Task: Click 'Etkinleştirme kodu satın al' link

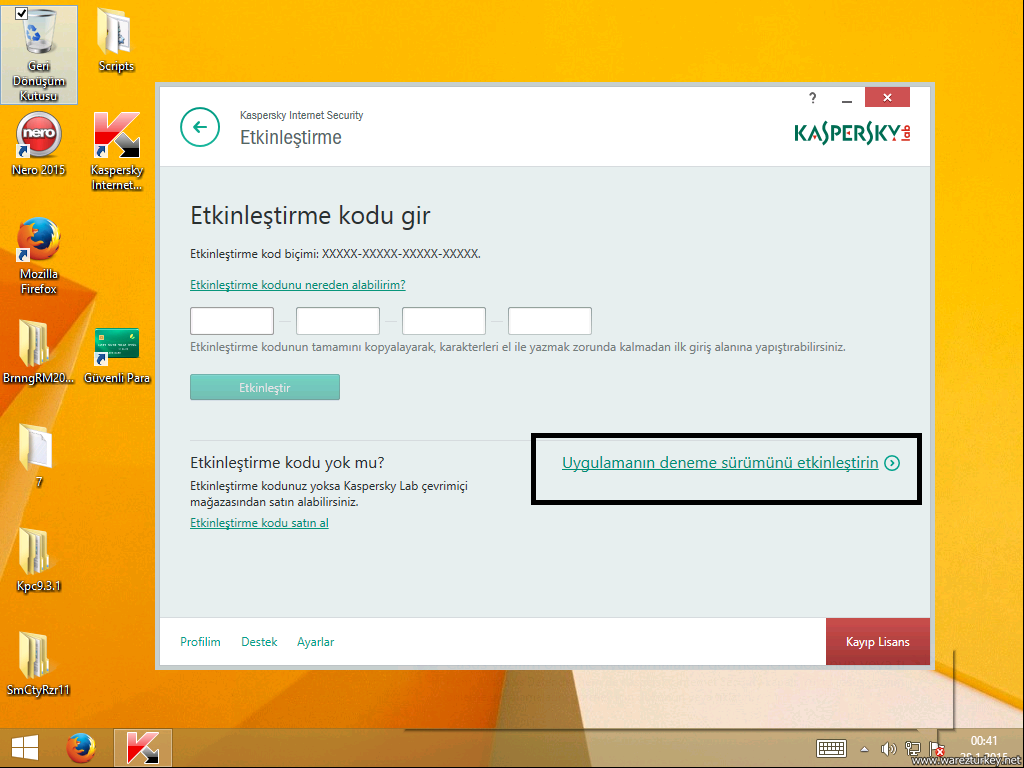Action: click(x=259, y=523)
